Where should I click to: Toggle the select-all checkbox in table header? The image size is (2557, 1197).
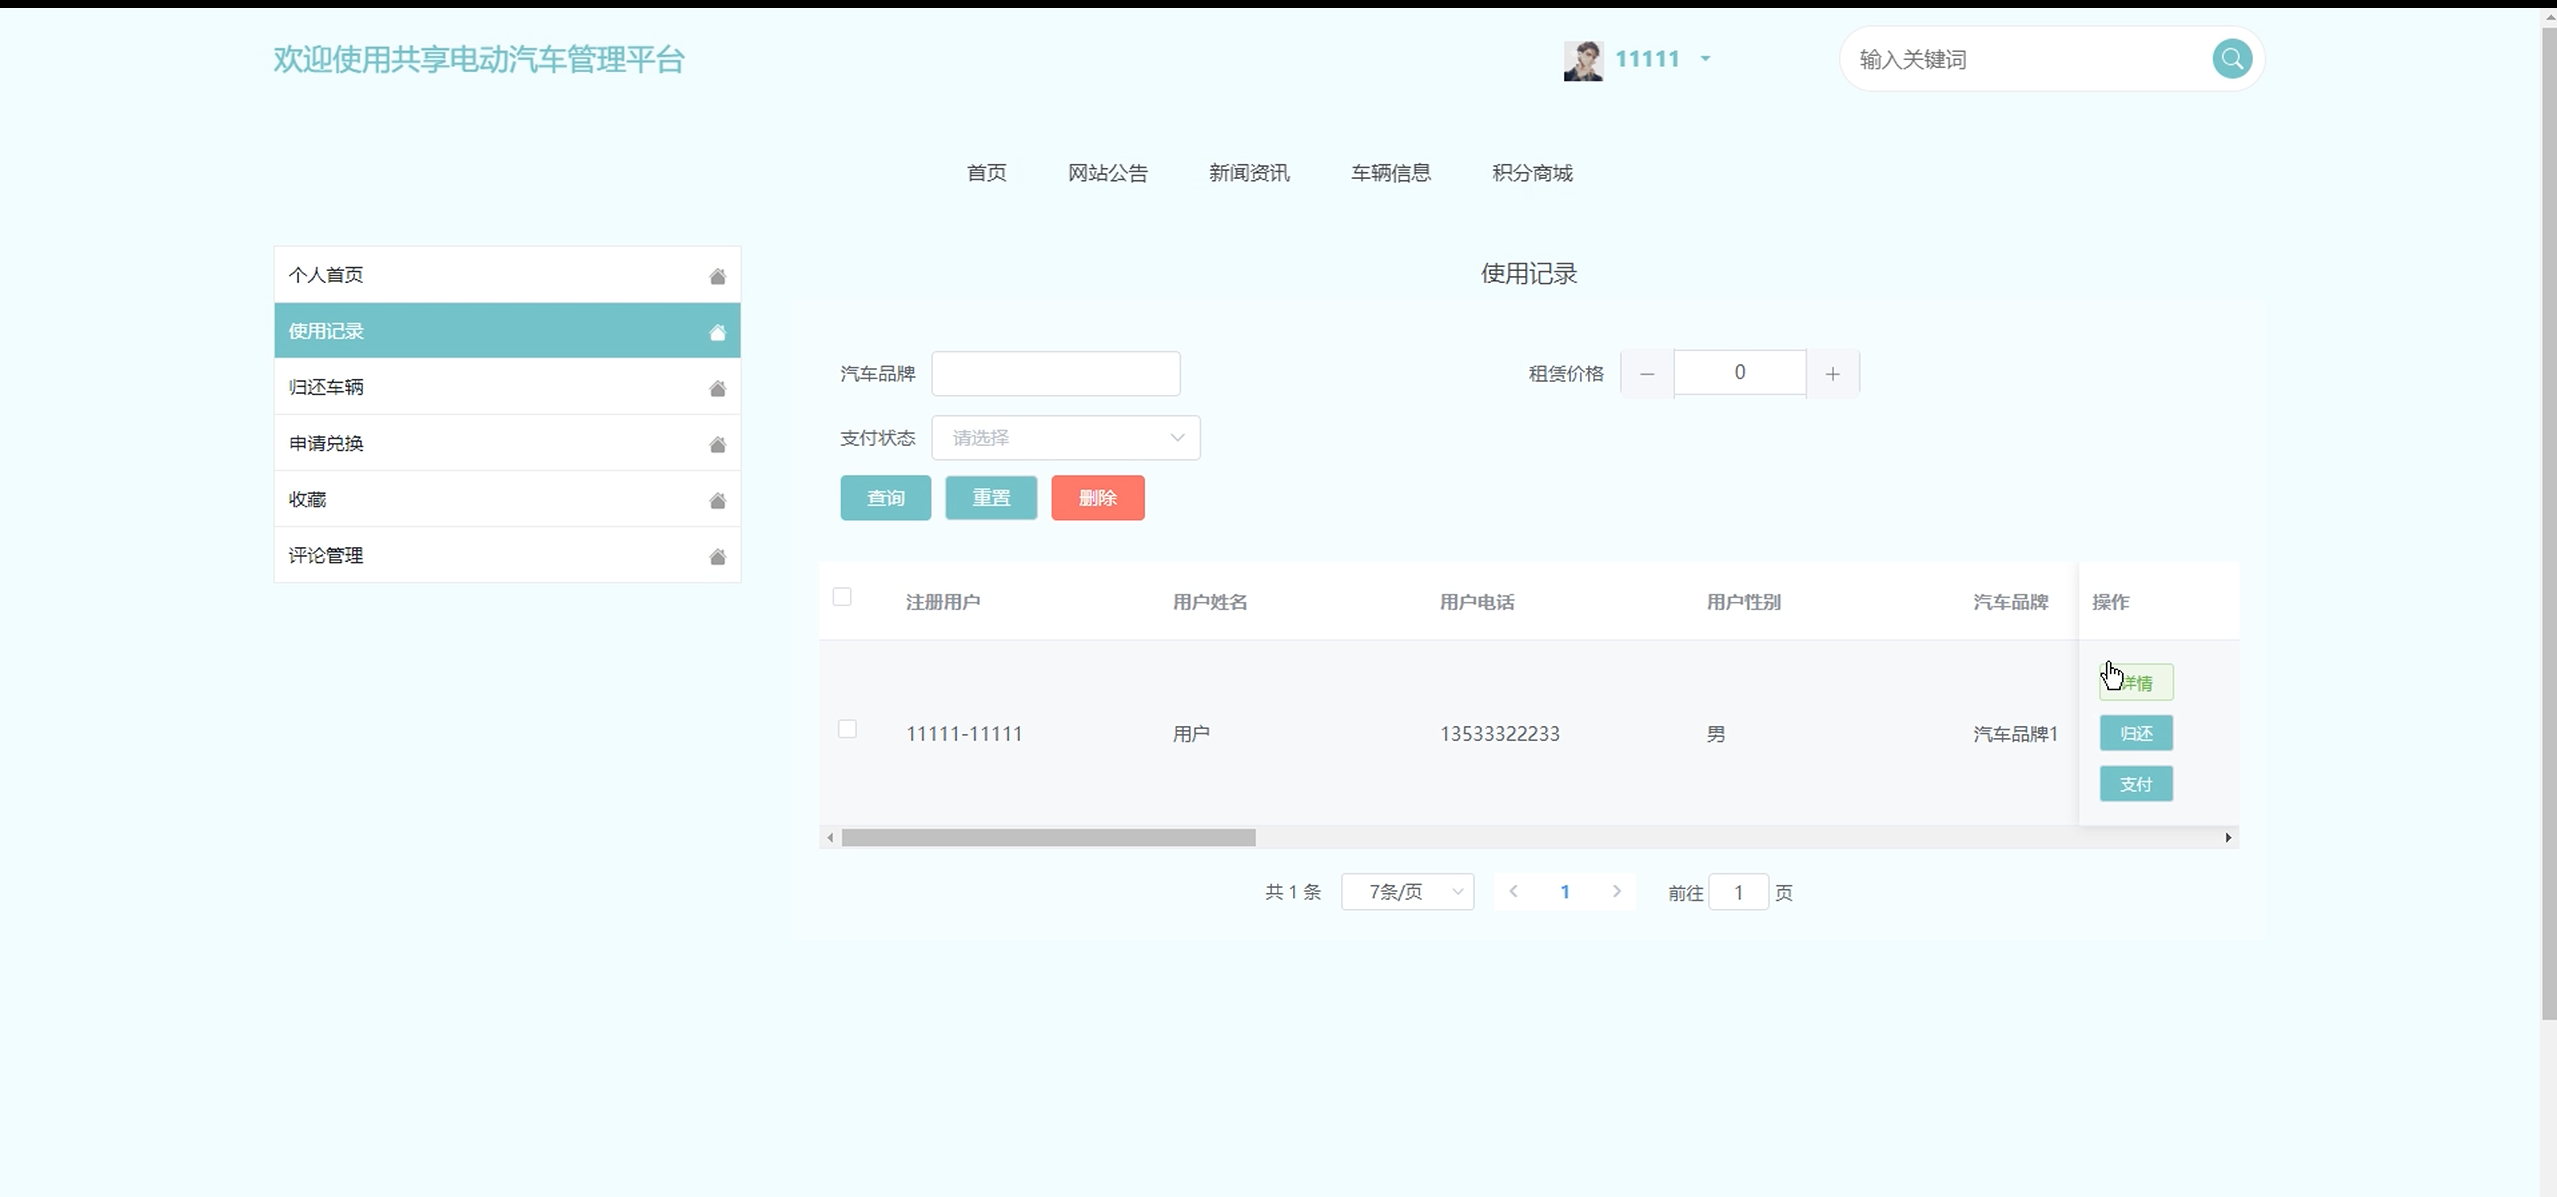click(x=842, y=597)
